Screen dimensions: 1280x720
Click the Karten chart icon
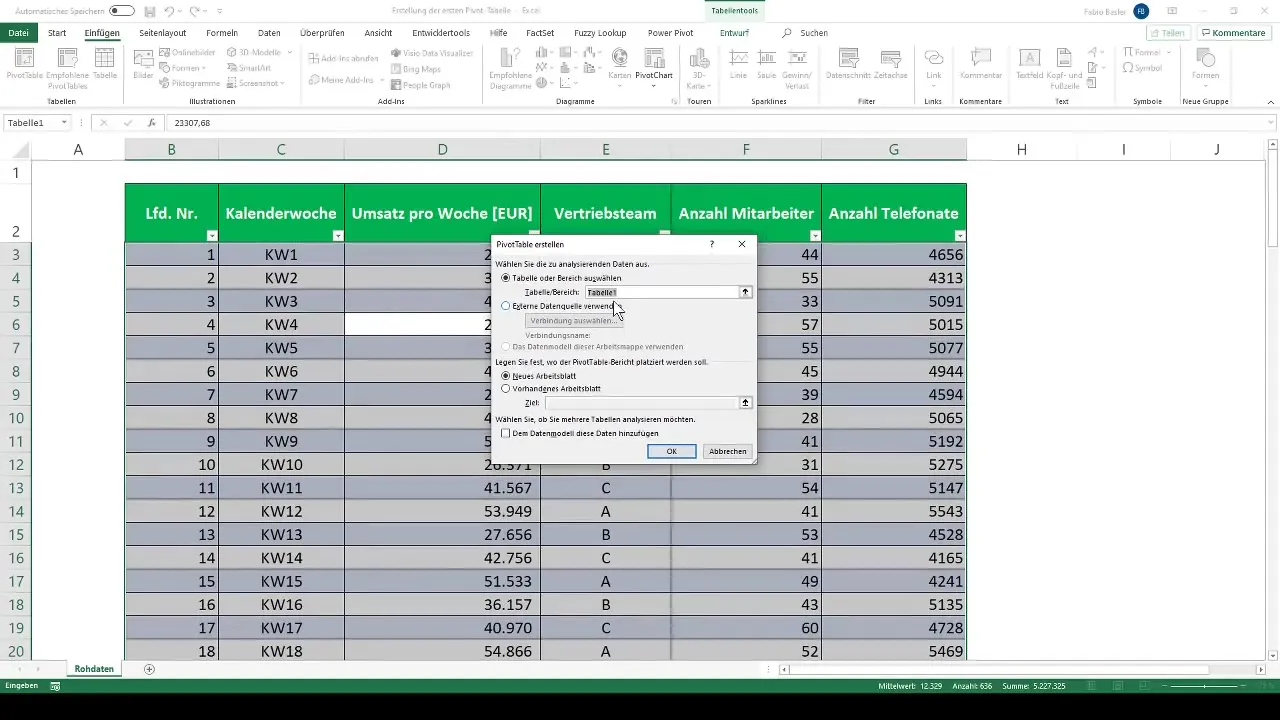620,64
